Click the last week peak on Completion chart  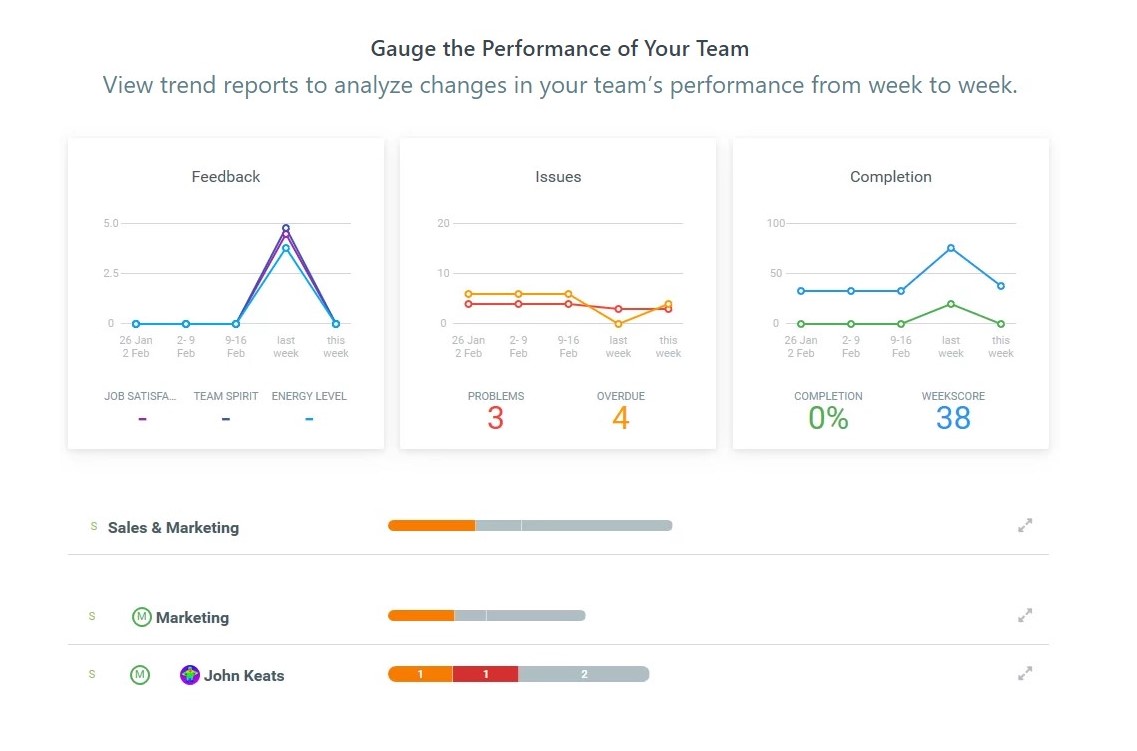click(950, 247)
